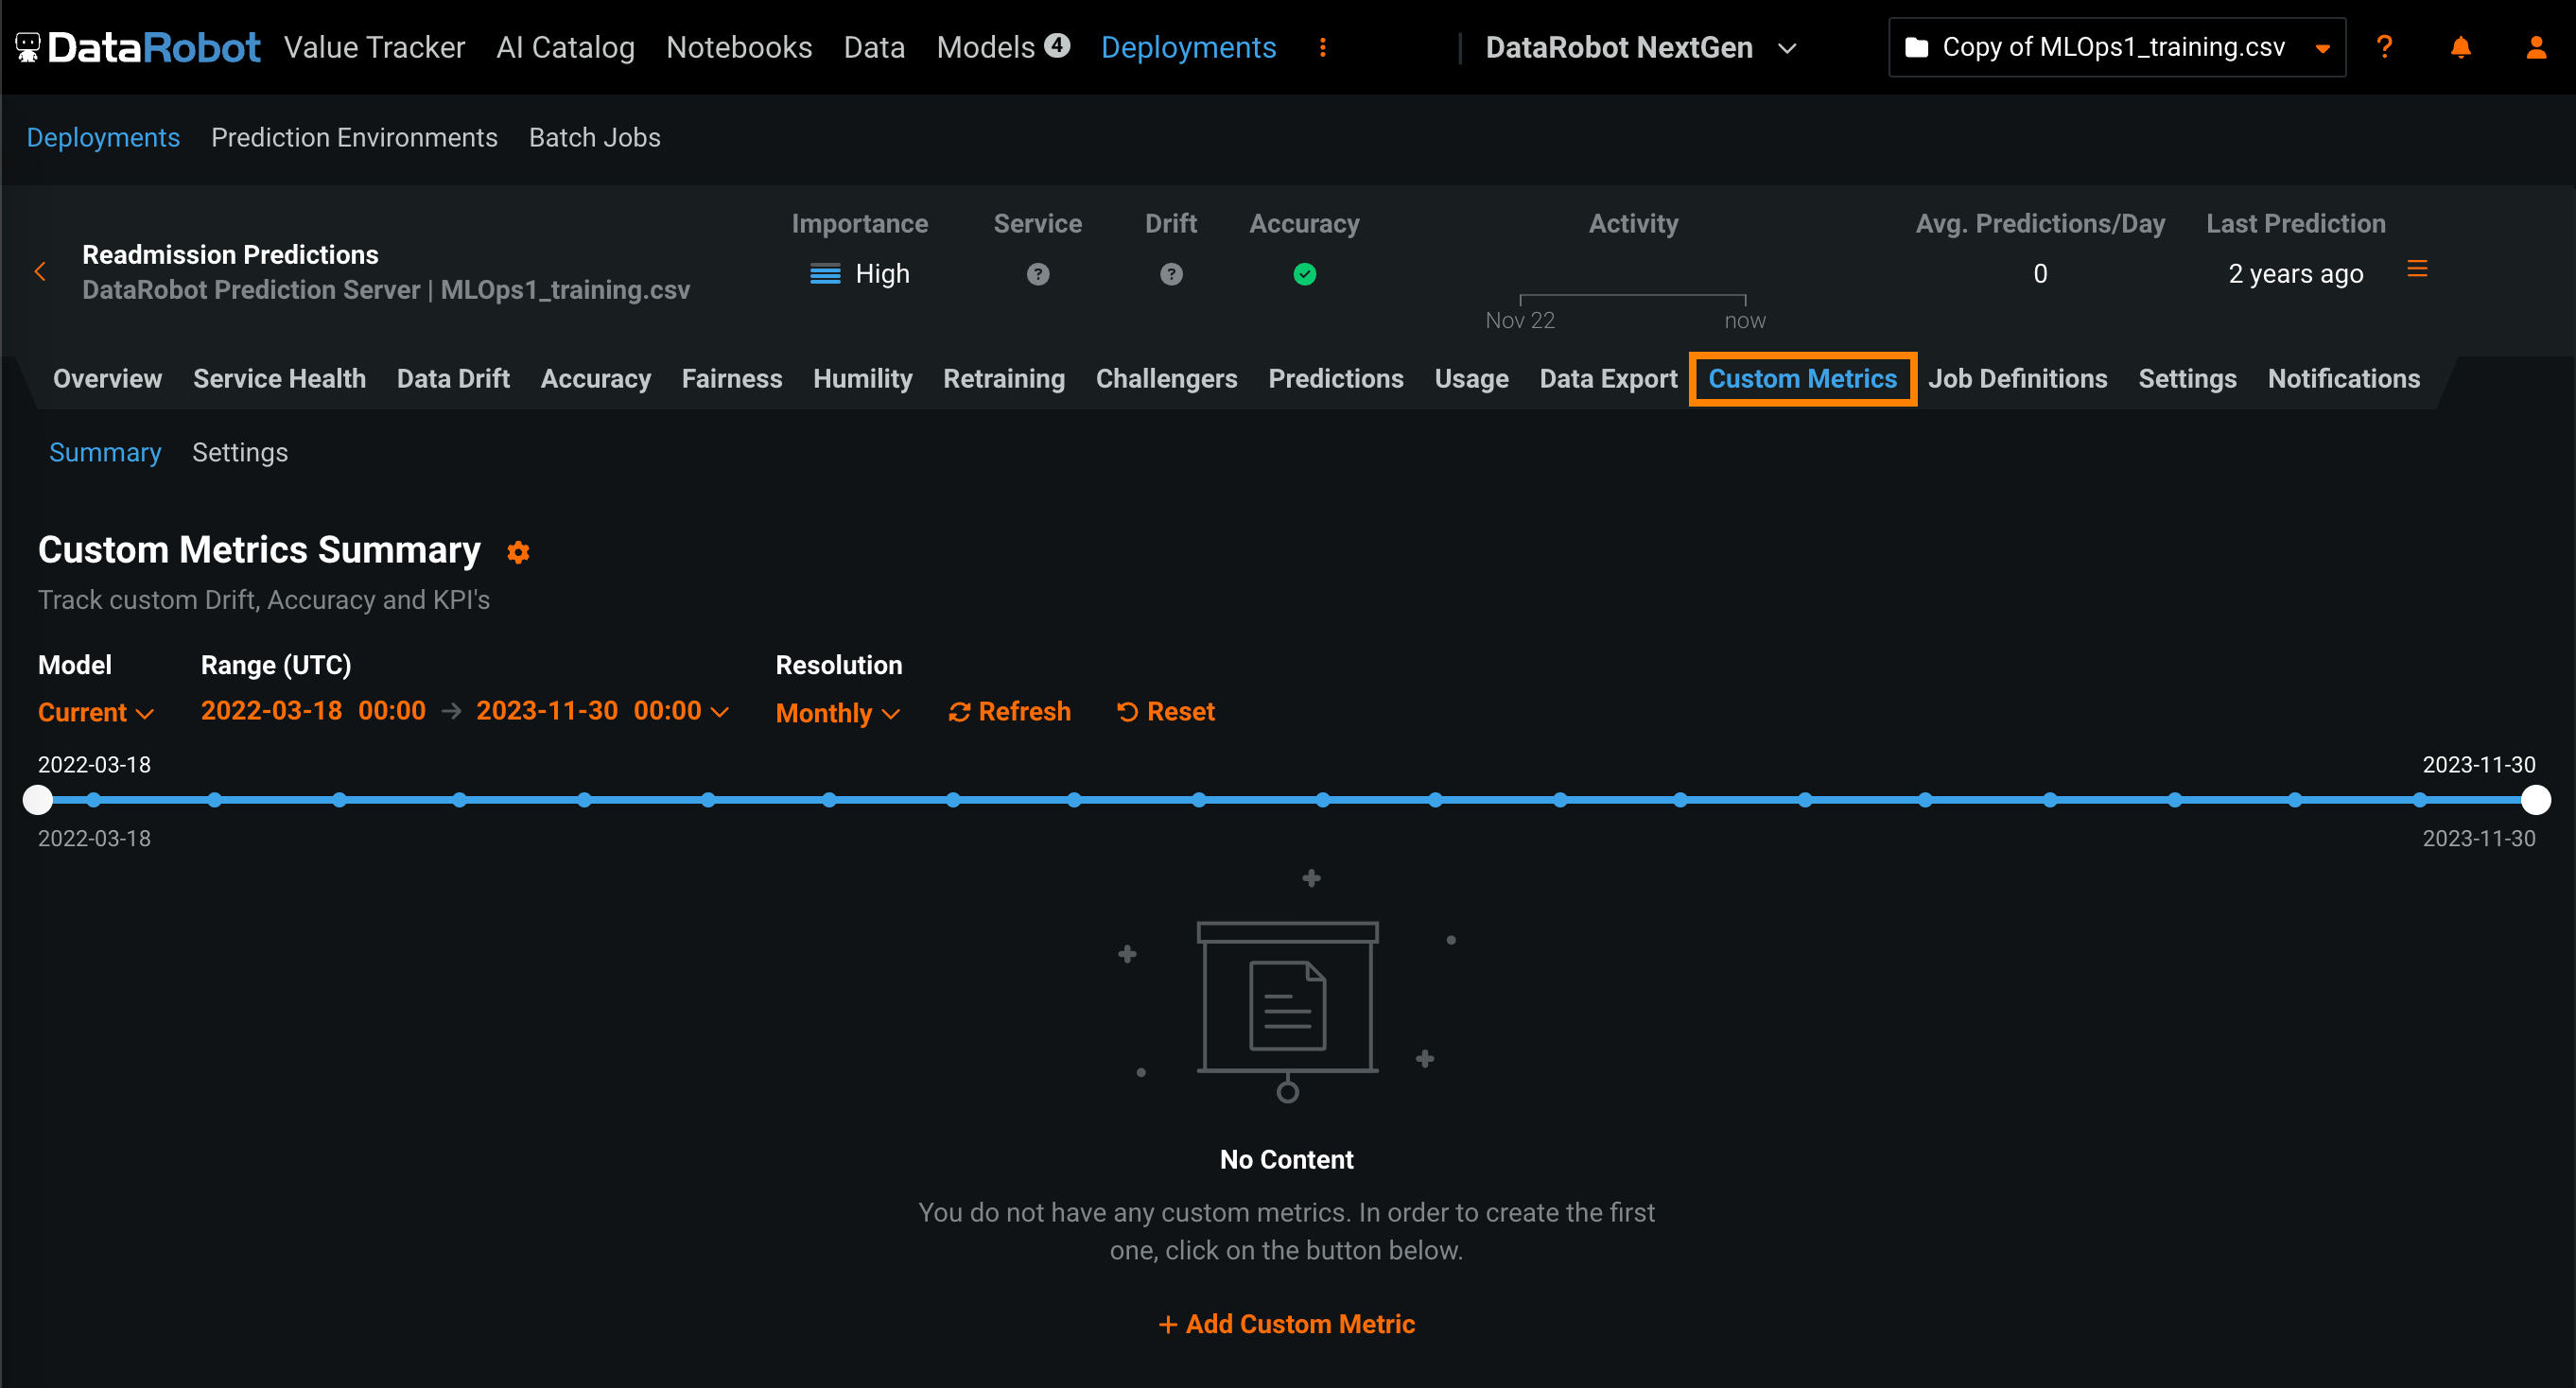Open the Copy of MLOps1_training.csv project dropdown
This screenshot has height=1388, width=2576.
pos(2116,47)
